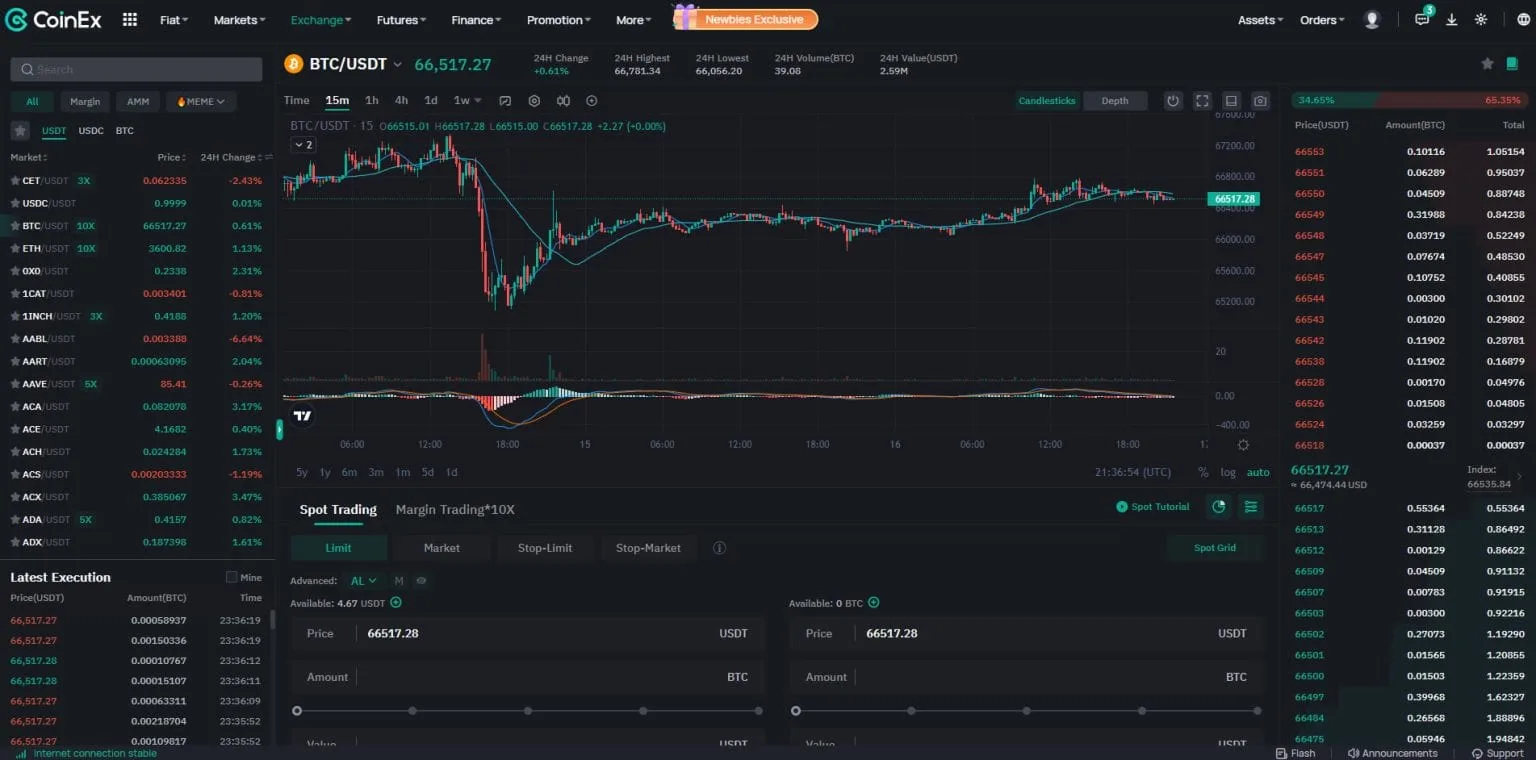
Task: Change the chart candle type icon
Action: tap(563, 100)
